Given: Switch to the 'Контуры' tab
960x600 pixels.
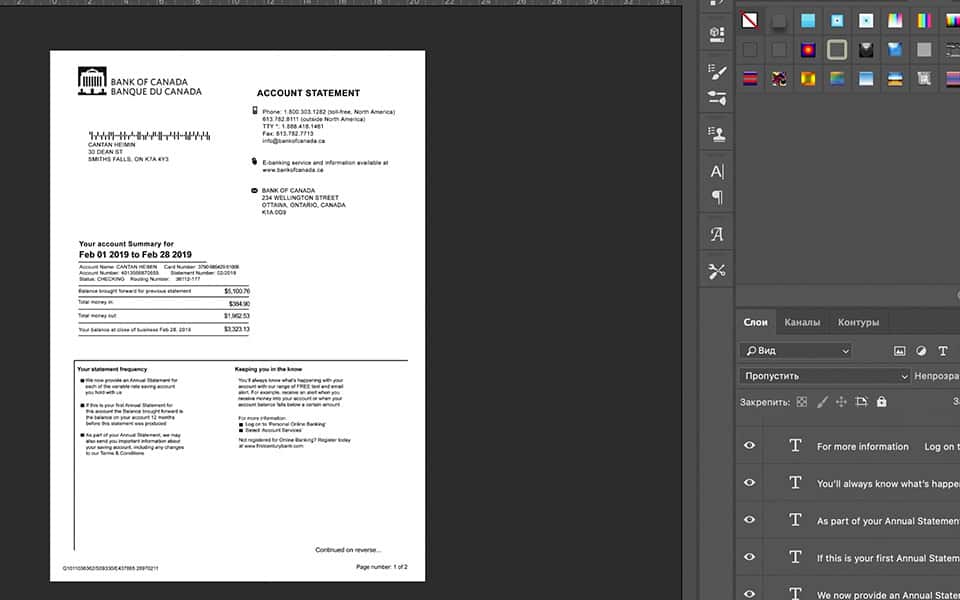Looking at the screenshot, I should (x=858, y=322).
